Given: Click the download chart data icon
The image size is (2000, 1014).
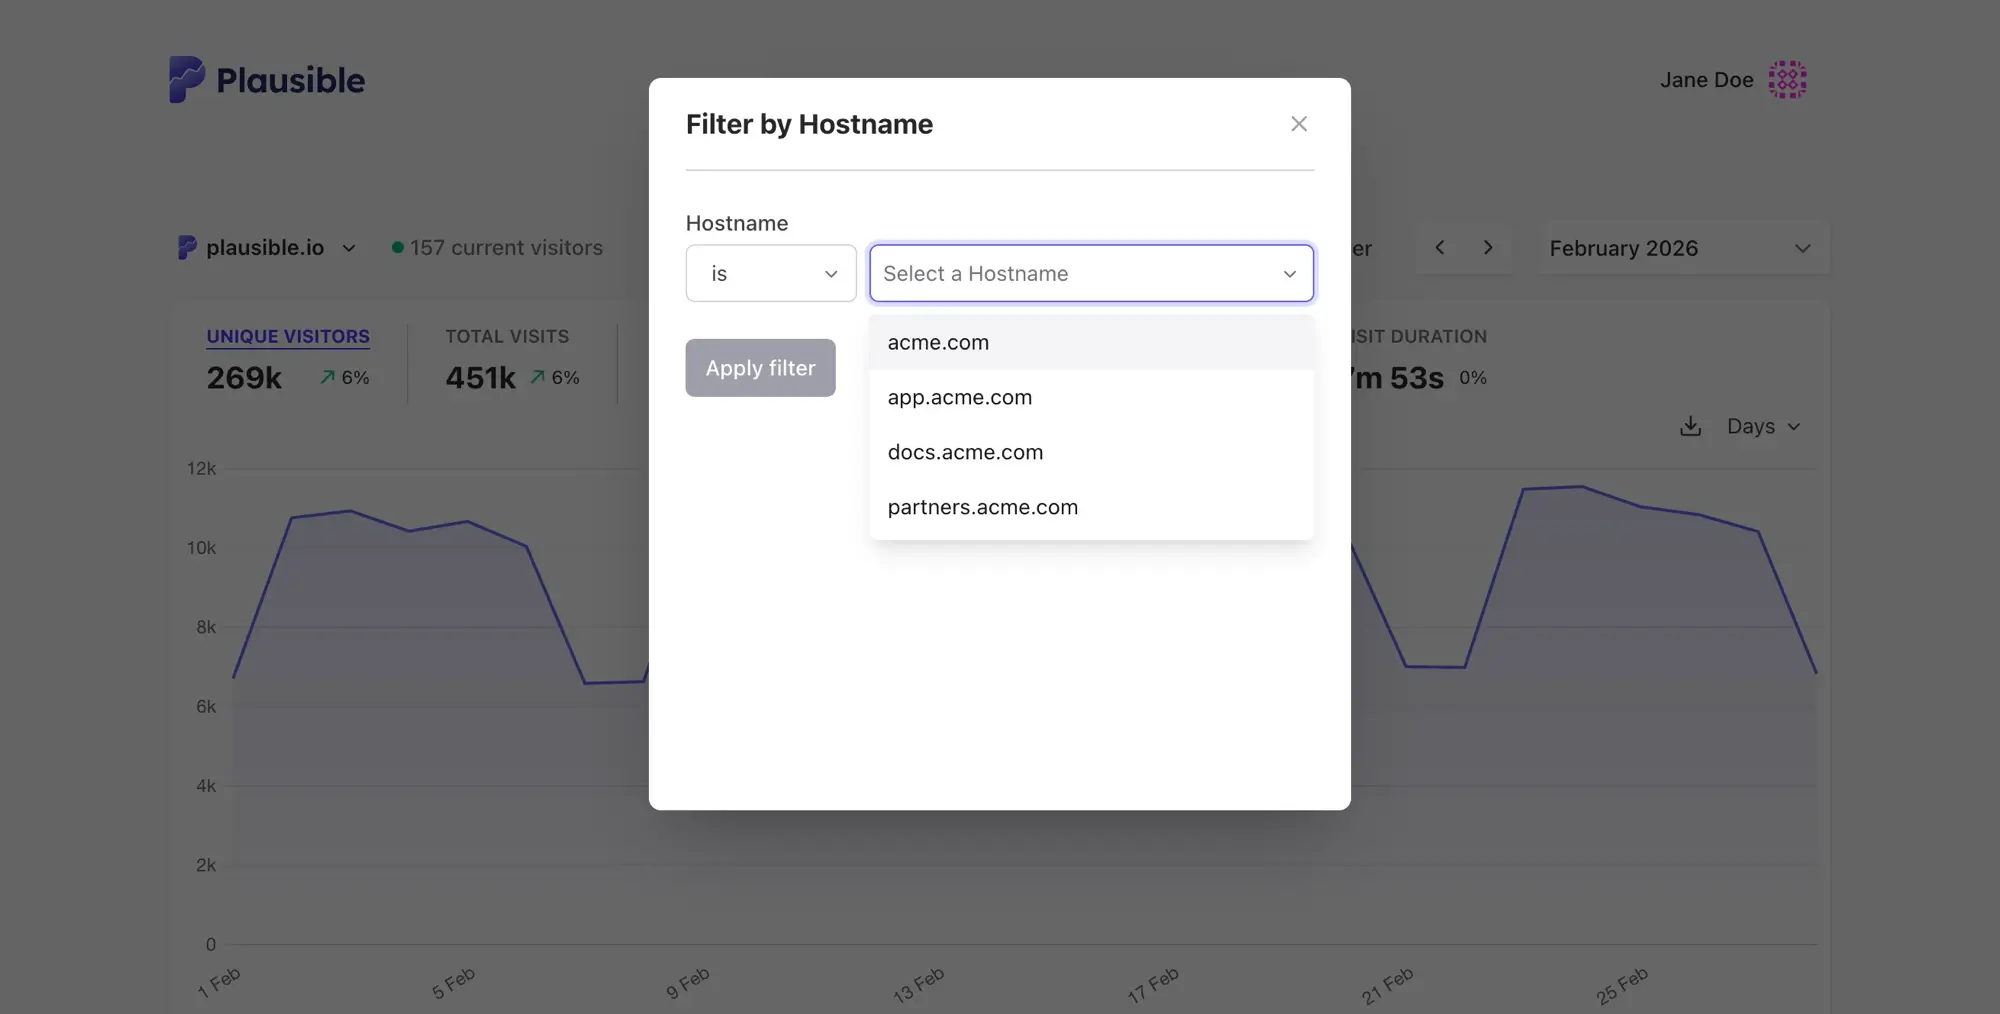Looking at the screenshot, I should click(x=1690, y=427).
